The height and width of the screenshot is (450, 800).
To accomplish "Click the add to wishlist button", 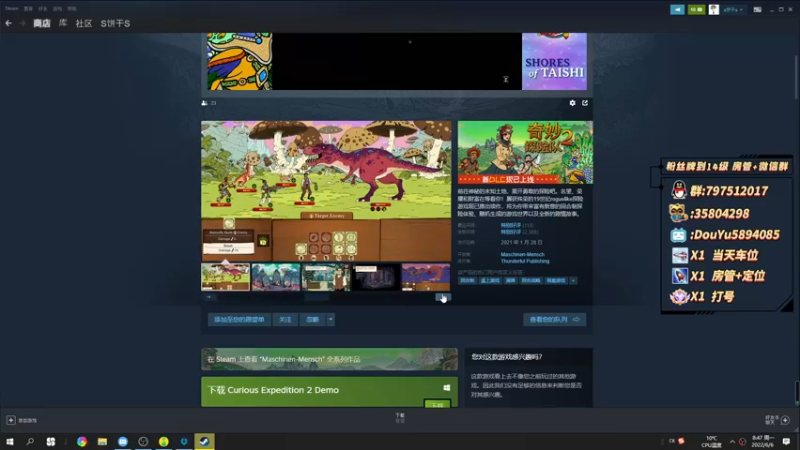I will 239,319.
